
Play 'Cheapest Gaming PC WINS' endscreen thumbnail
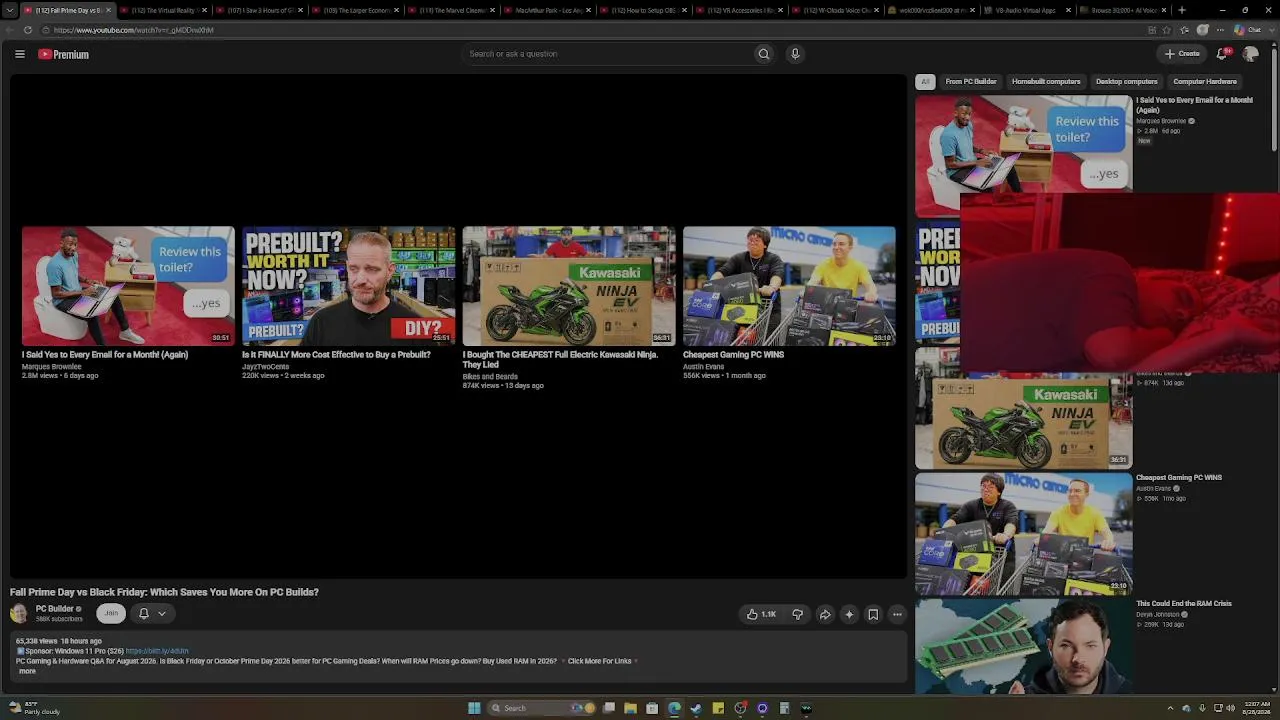(789, 286)
